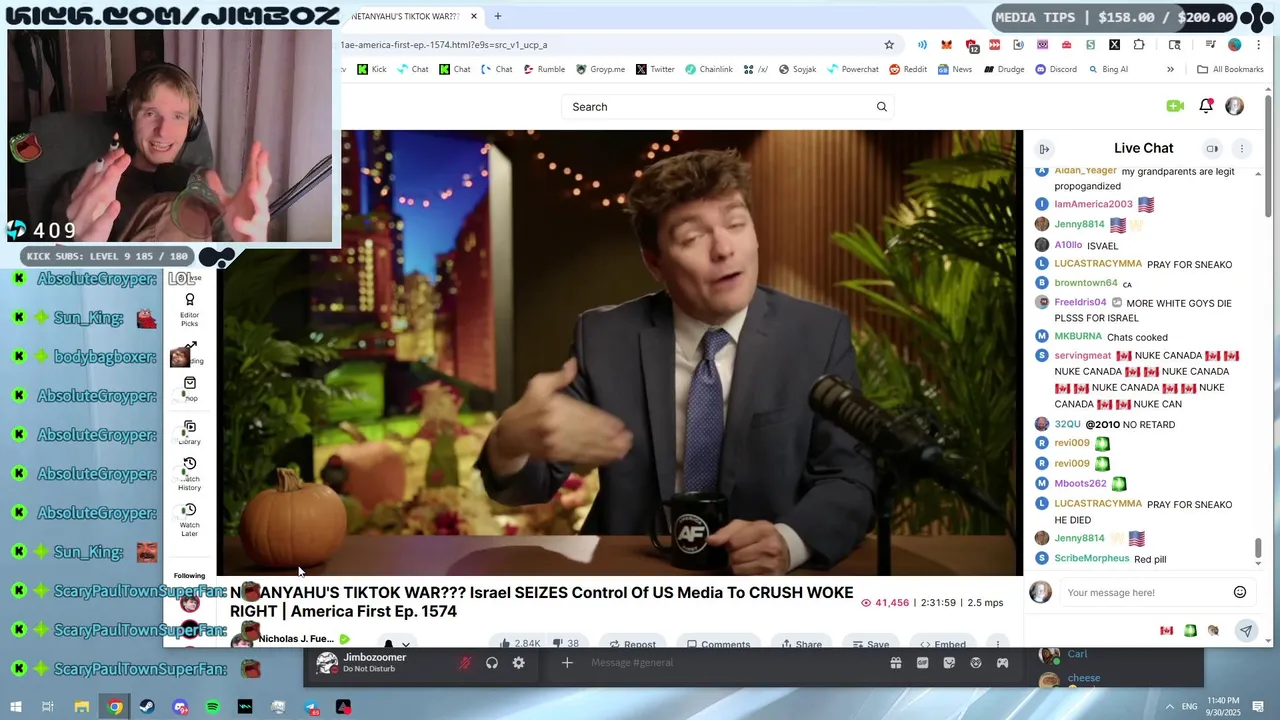The image size is (1280, 720).
Task: Open the Chrome three-dot menu
Action: [x=1259, y=45]
